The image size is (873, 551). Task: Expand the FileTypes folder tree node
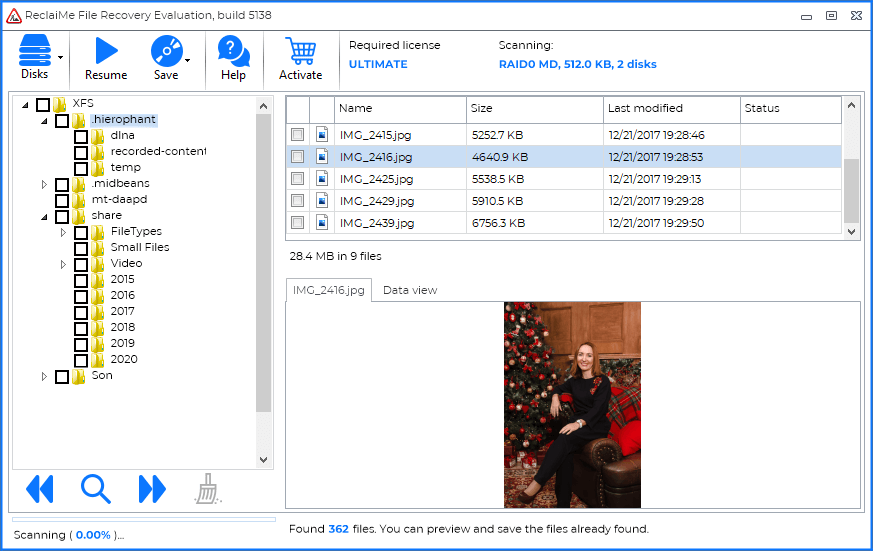tap(63, 232)
